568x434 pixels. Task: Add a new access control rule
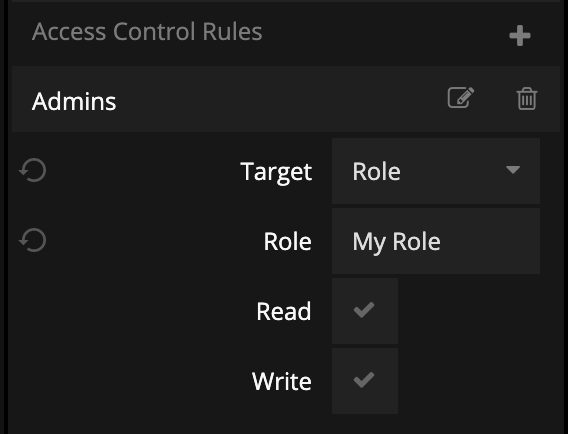[520, 36]
